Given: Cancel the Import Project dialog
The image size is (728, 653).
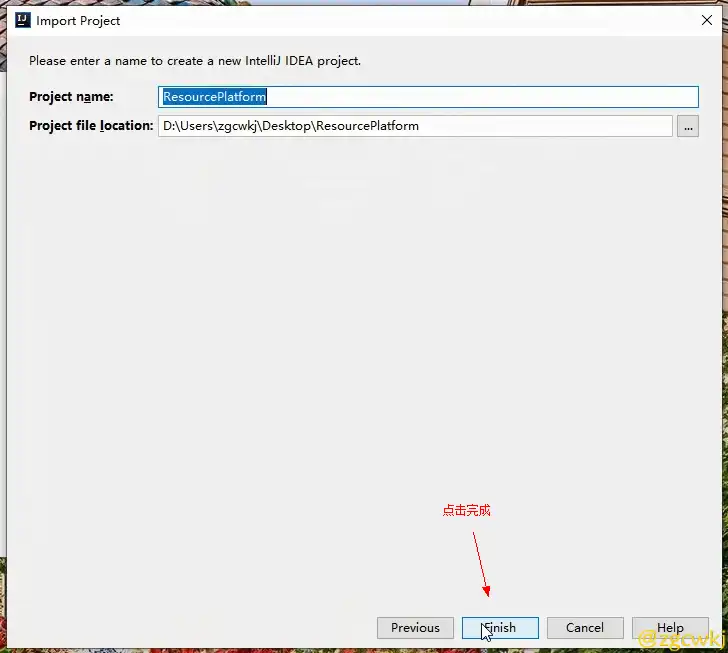Looking at the screenshot, I should [585, 628].
